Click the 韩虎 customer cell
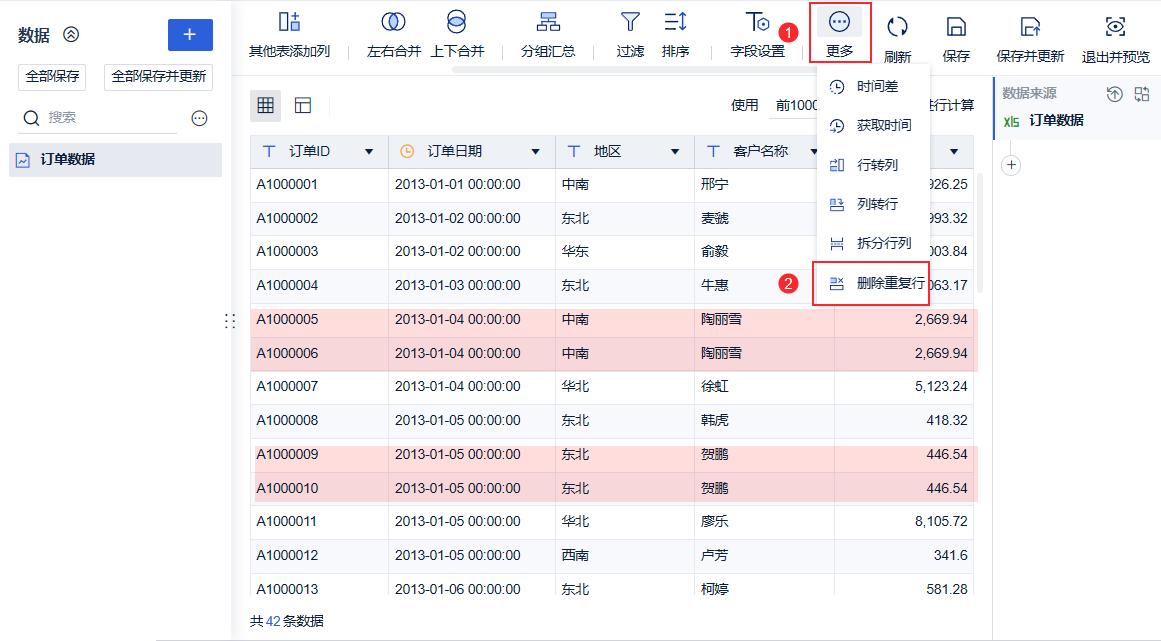The image size is (1161, 641). (x=764, y=421)
